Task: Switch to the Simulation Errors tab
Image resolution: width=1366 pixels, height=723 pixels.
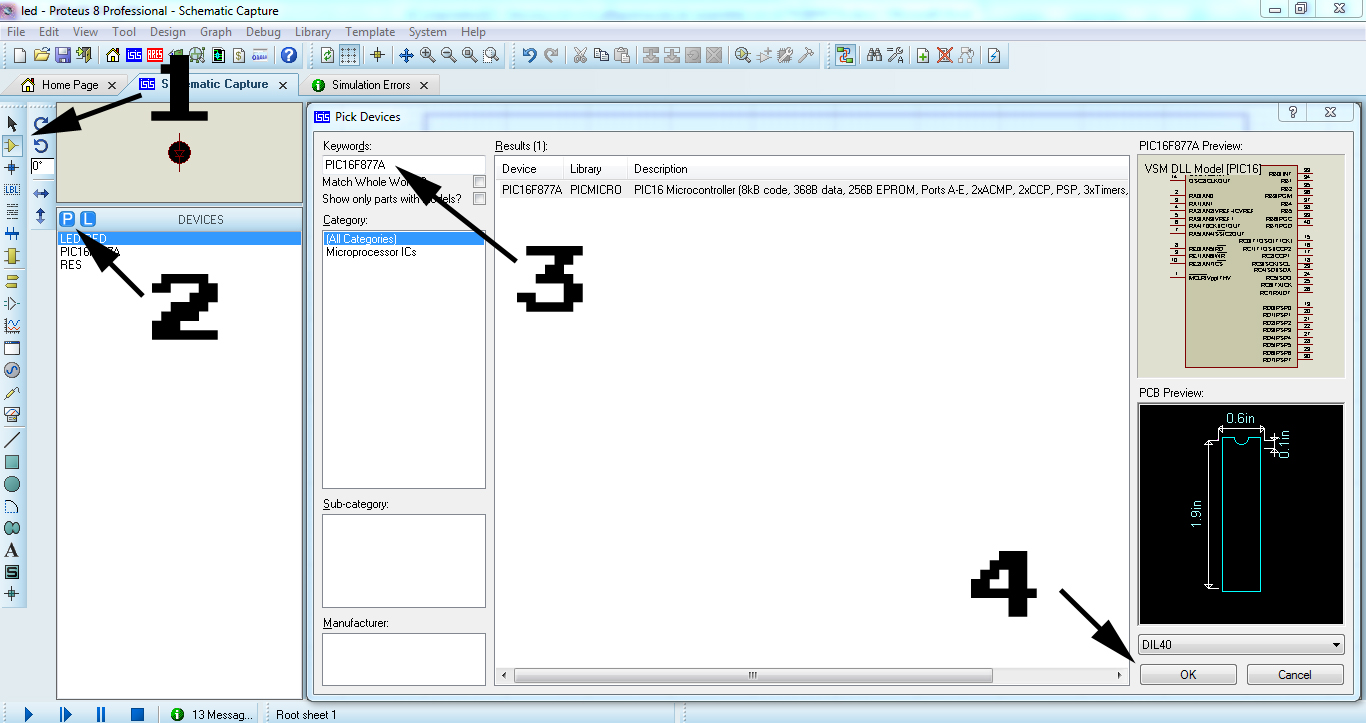Action: [x=371, y=85]
